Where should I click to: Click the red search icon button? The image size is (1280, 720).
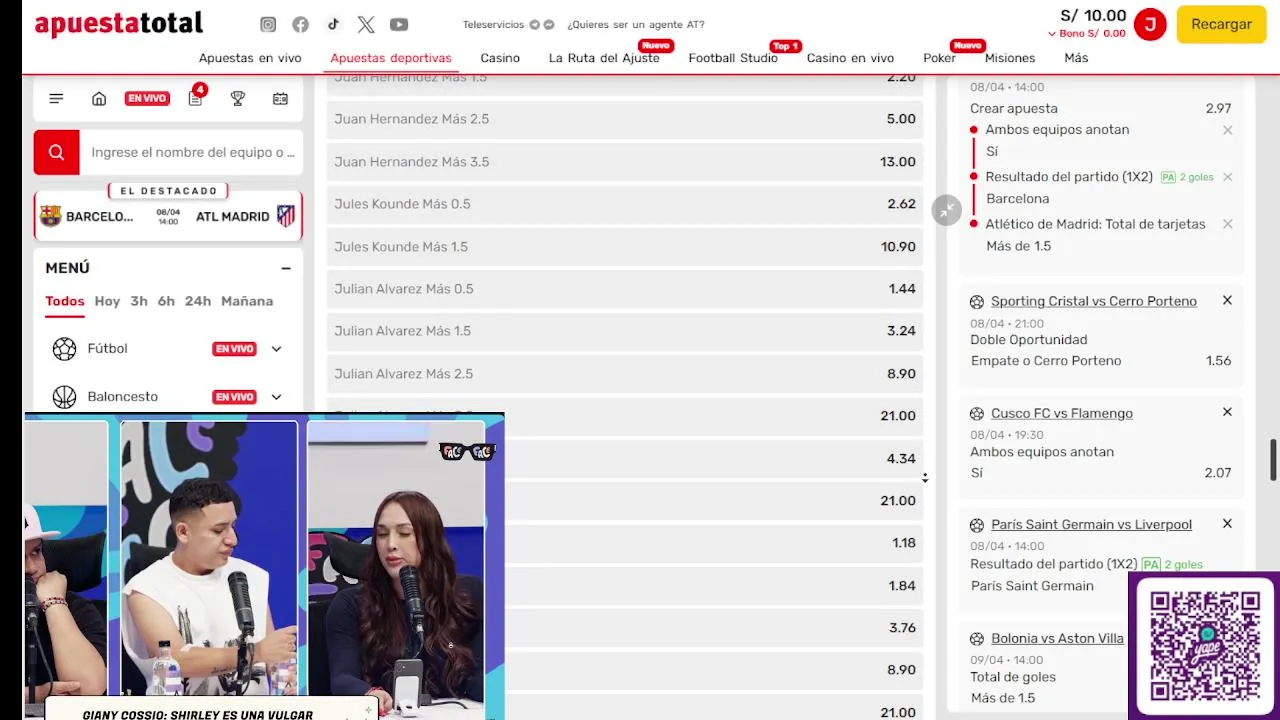[x=56, y=152]
